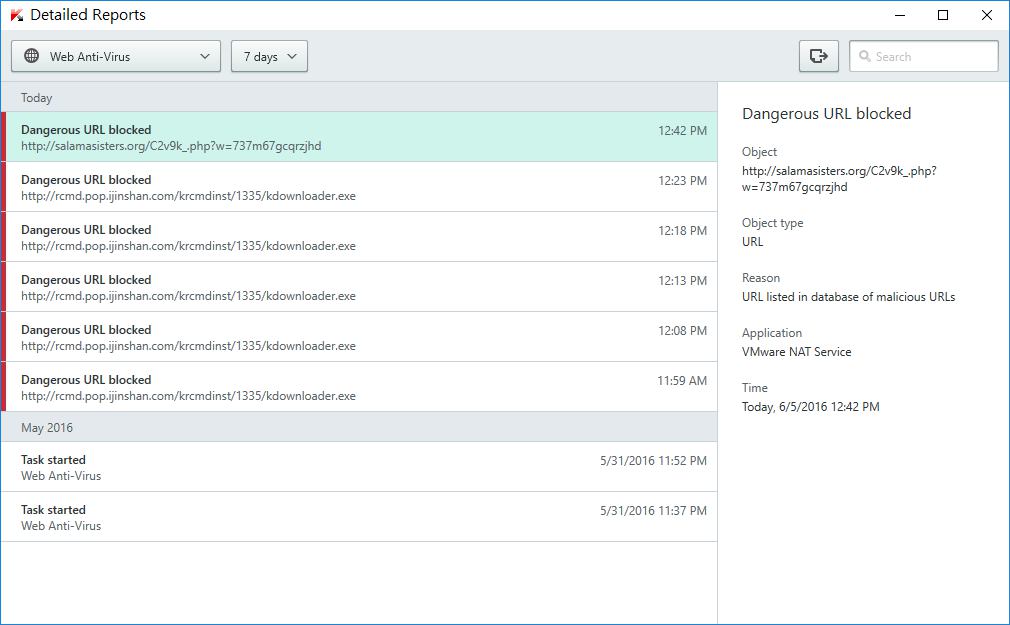Select Task started entry at 11:52 PM
Image resolution: width=1010 pixels, height=625 pixels.
(360, 467)
